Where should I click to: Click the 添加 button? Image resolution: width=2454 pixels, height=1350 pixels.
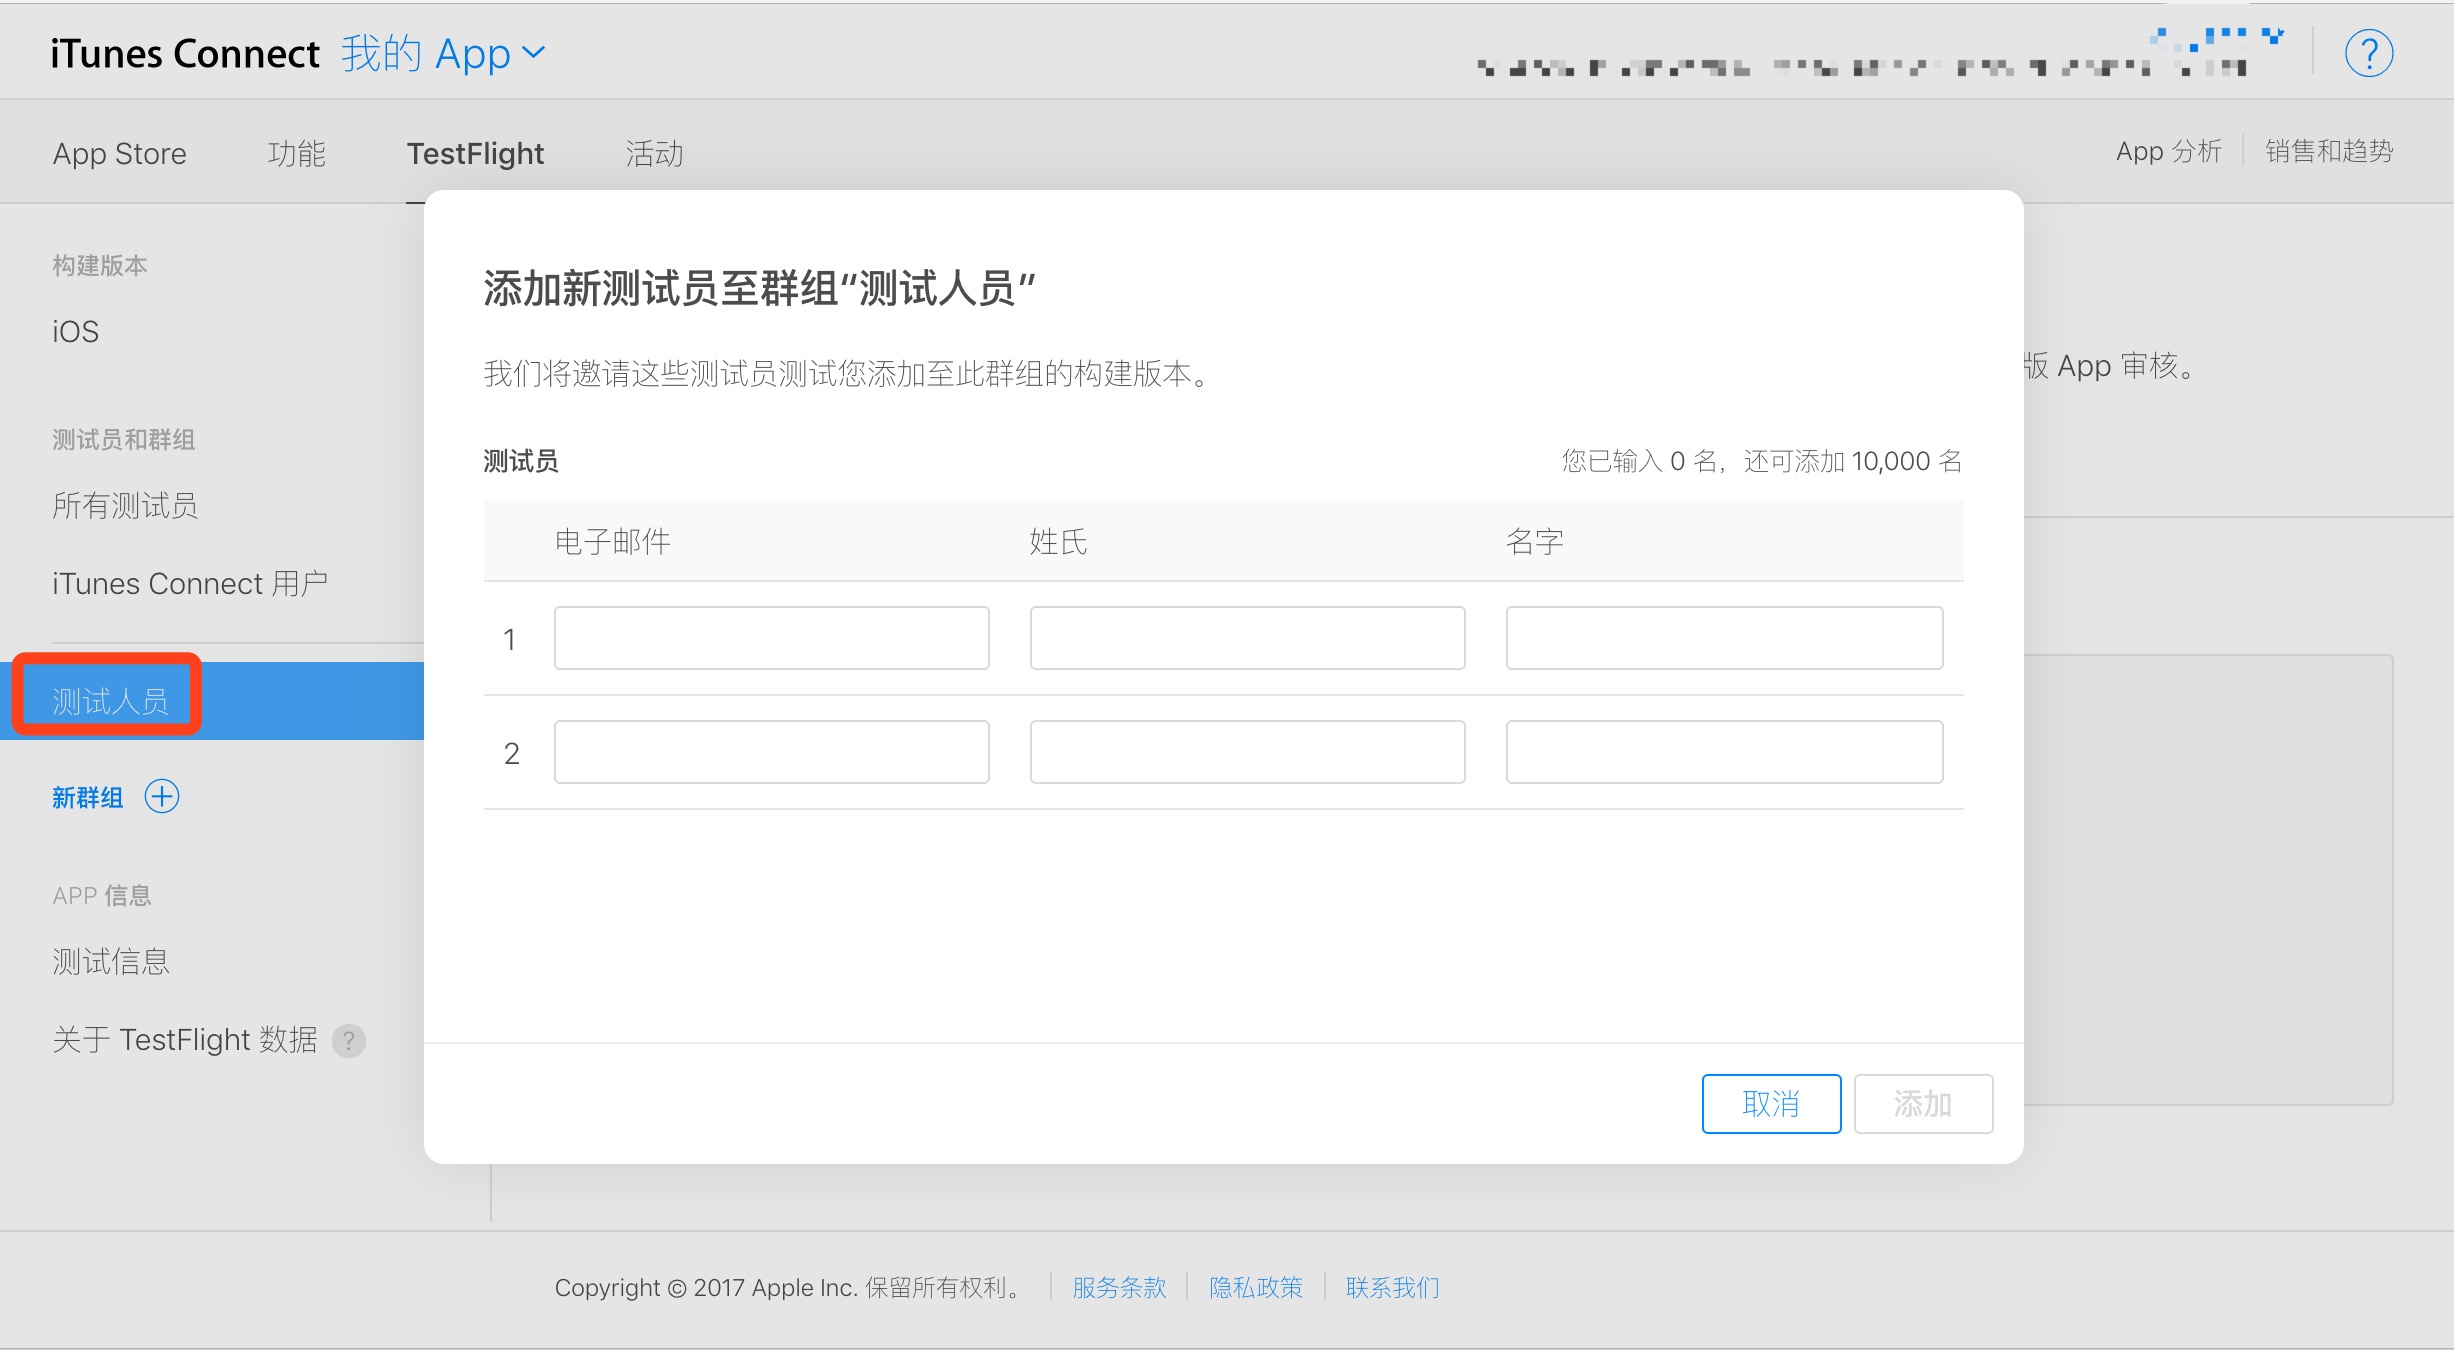tap(1923, 1104)
